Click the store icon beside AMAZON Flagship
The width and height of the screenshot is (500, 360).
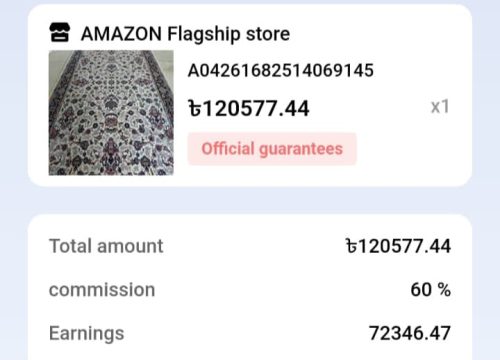60,32
